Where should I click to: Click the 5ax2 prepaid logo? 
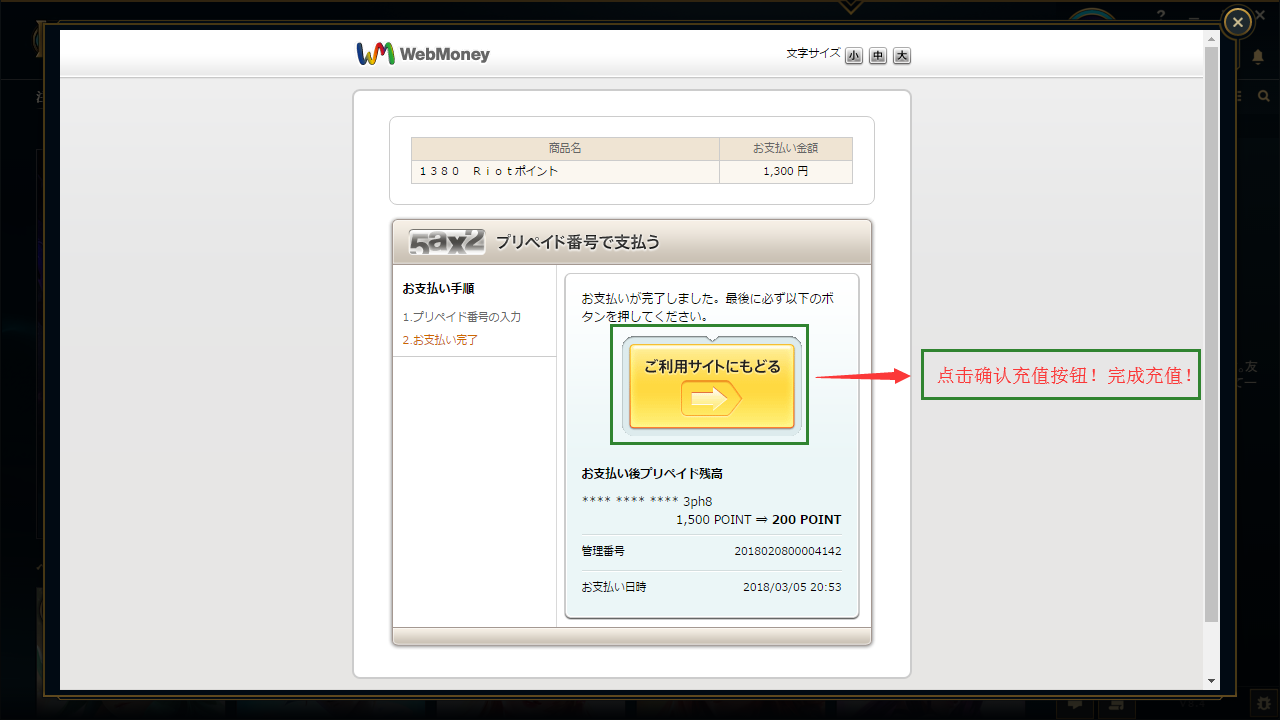click(447, 242)
